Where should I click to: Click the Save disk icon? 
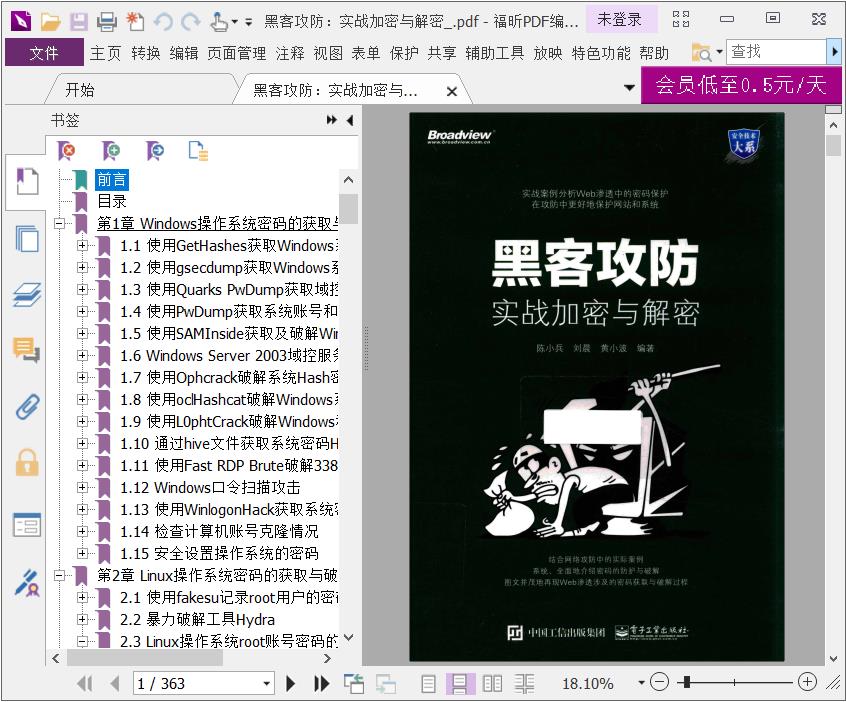pos(79,21)
